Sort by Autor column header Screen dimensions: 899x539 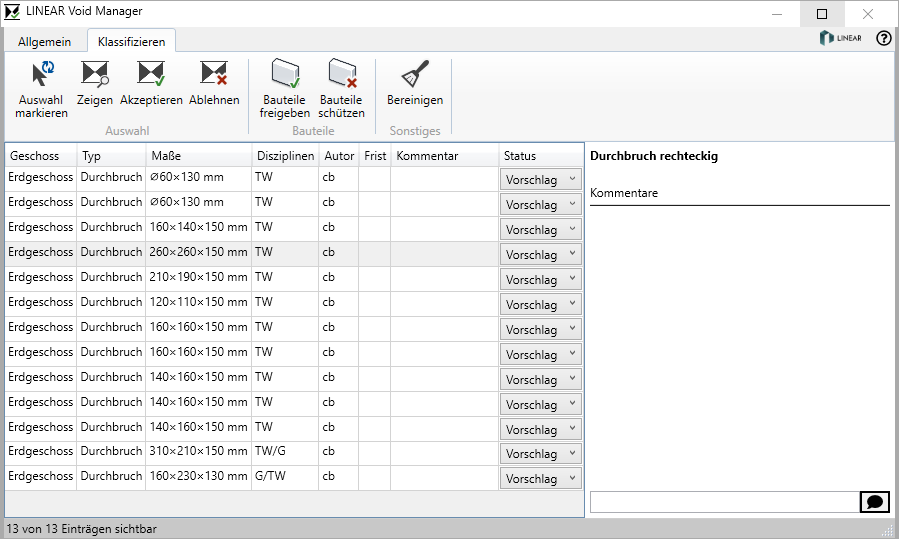click(x=339, y=156)
